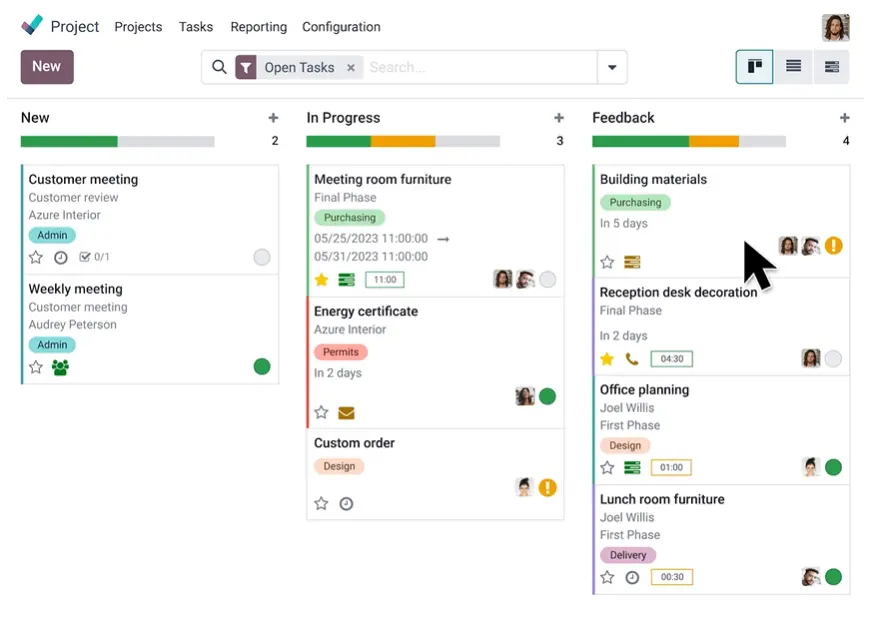
Task: Remove the Open Tasks filter
Action: [x=351, y=68]
